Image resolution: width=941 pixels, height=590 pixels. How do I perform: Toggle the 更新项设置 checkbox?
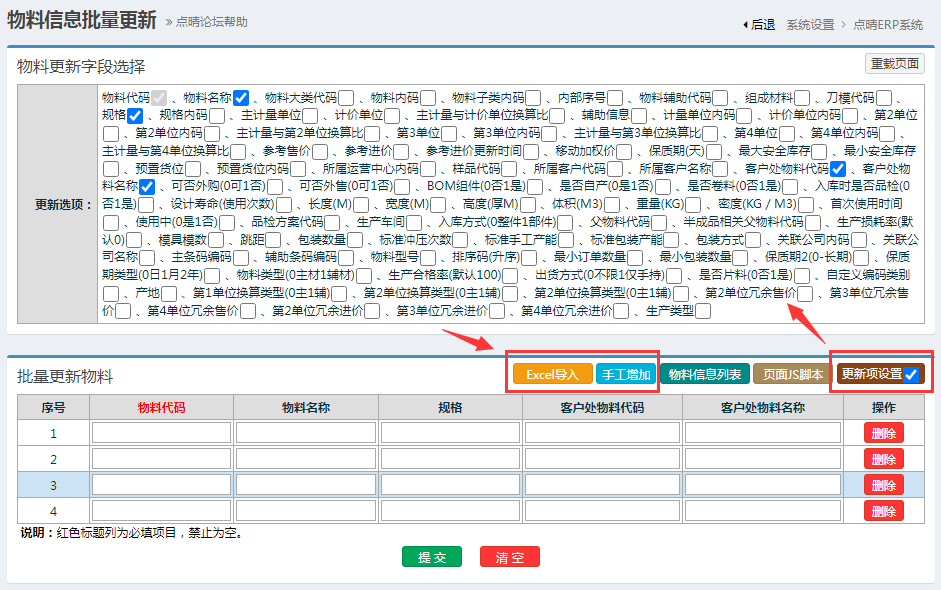point(910,375)
